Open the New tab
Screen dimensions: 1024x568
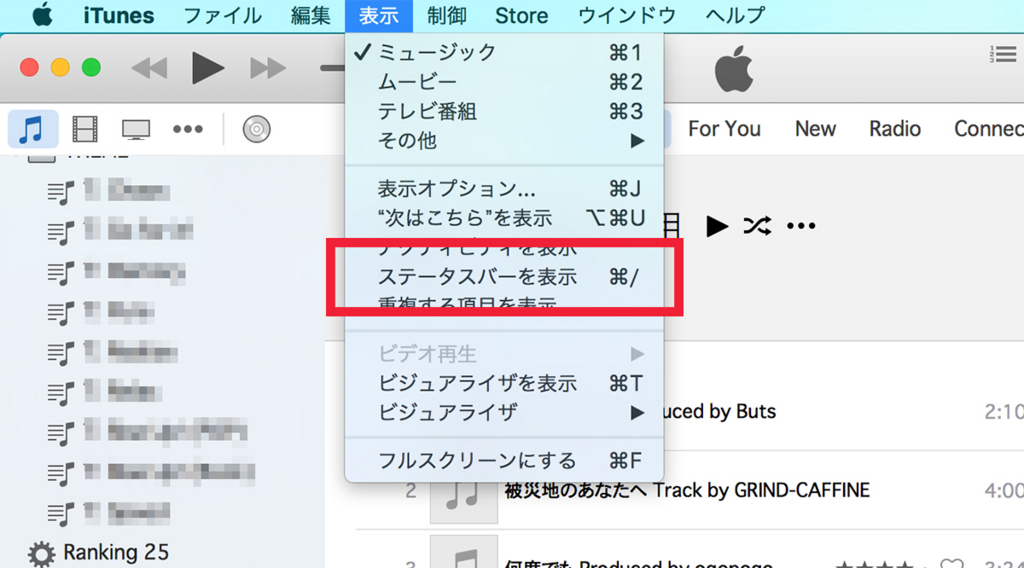(815, 129)
